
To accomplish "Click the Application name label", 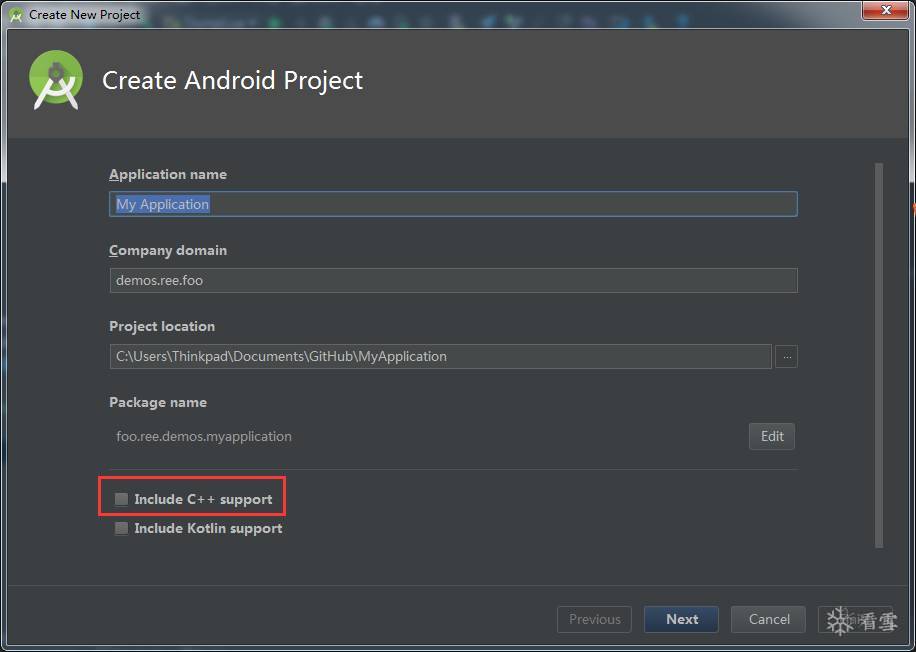I will pyautogui.click(x=168, y=174).
